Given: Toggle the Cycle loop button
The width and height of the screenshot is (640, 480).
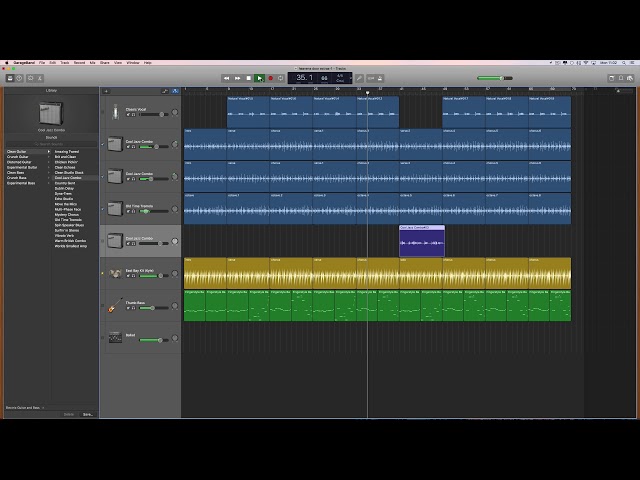Looking at the screenshot, I should 281,78.
